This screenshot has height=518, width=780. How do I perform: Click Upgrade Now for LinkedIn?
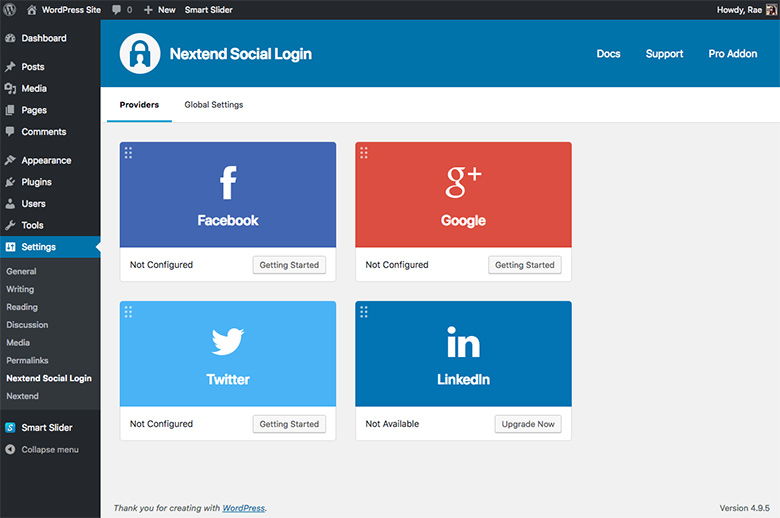527,424
